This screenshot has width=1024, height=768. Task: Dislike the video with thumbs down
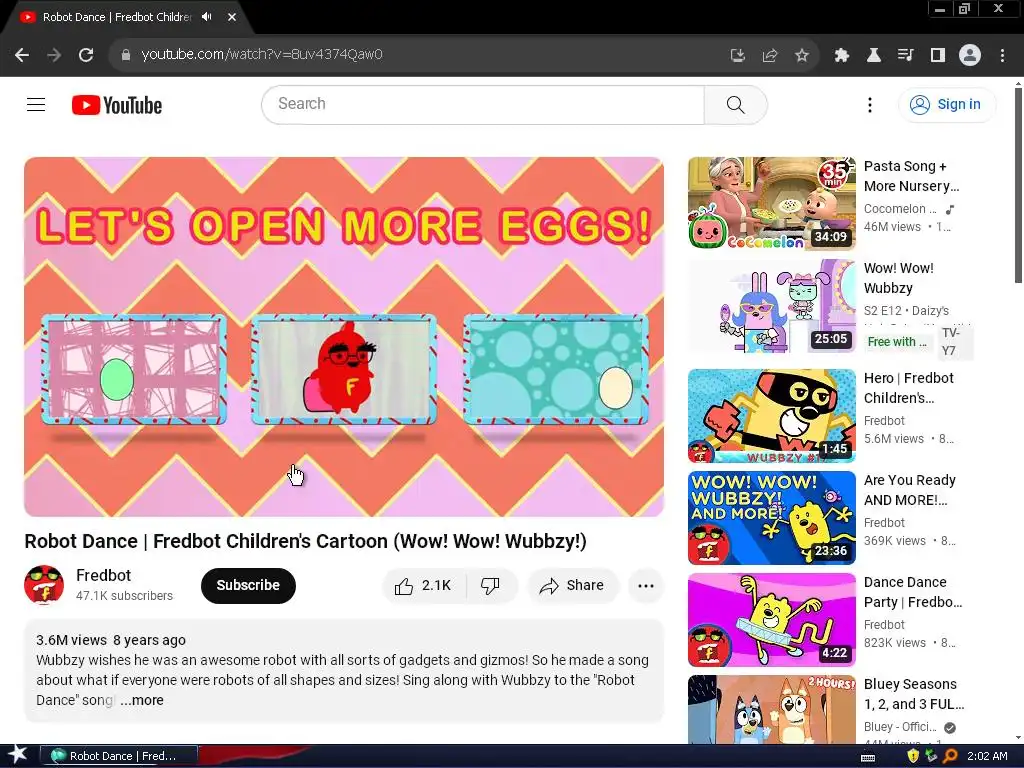(x=491, y=586)
